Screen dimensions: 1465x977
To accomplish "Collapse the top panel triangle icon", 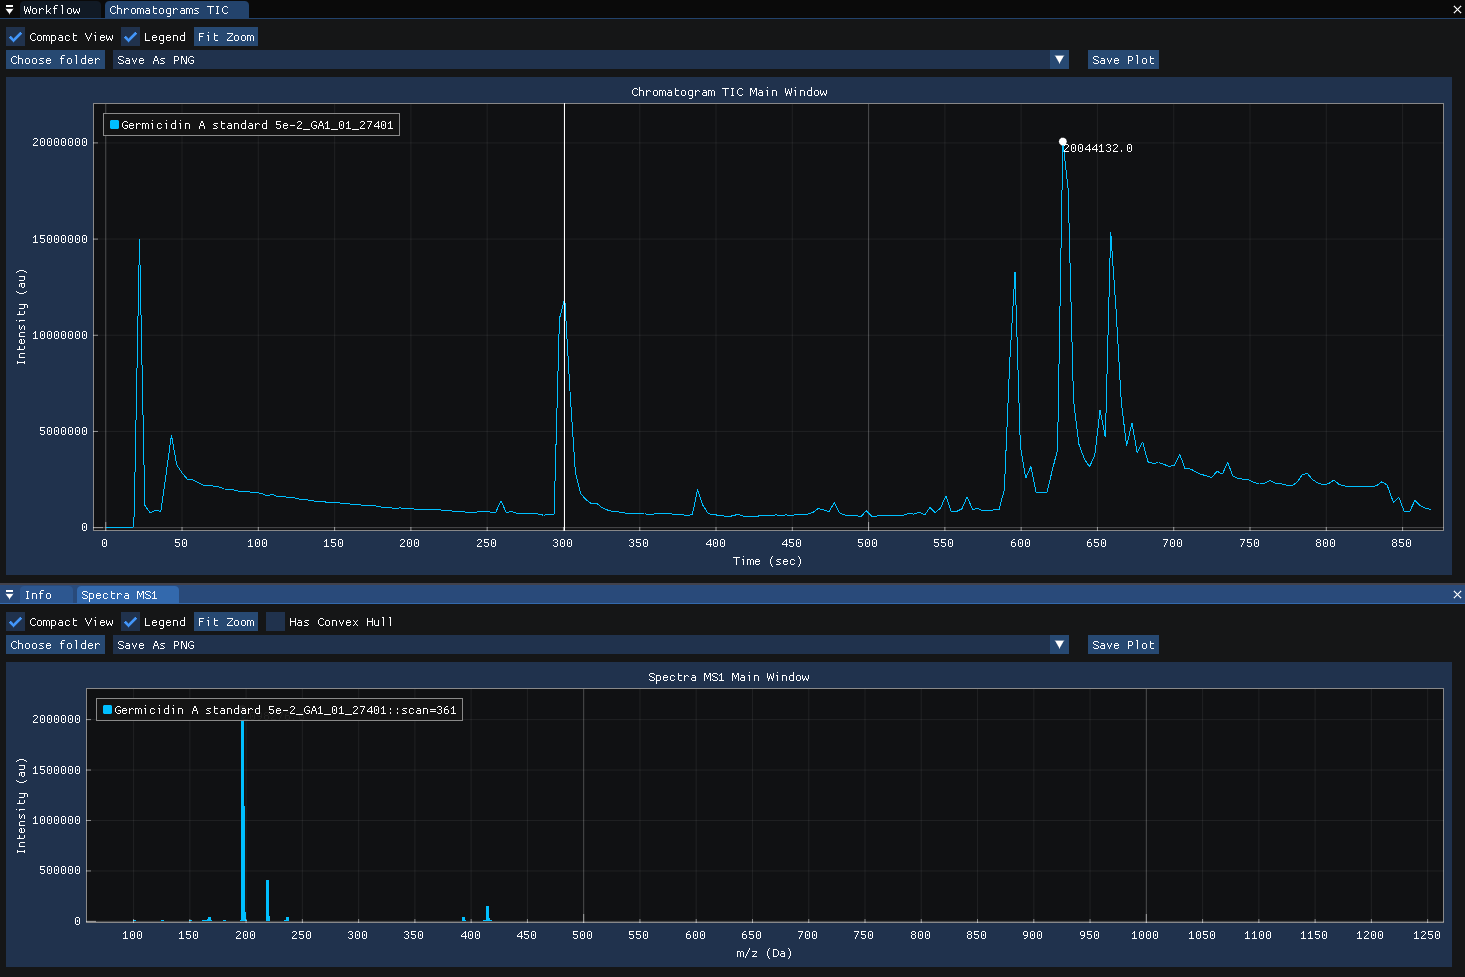I will coord(10,10).
